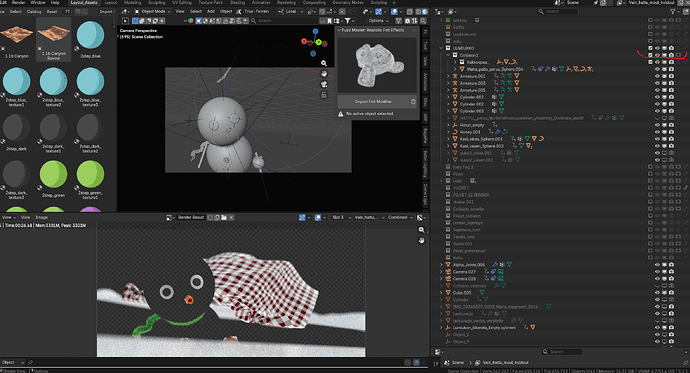The width and height of the screenshot is (690, 373).
Task: Click the image editor zoom magnifier icon
Action: [422, 230]
